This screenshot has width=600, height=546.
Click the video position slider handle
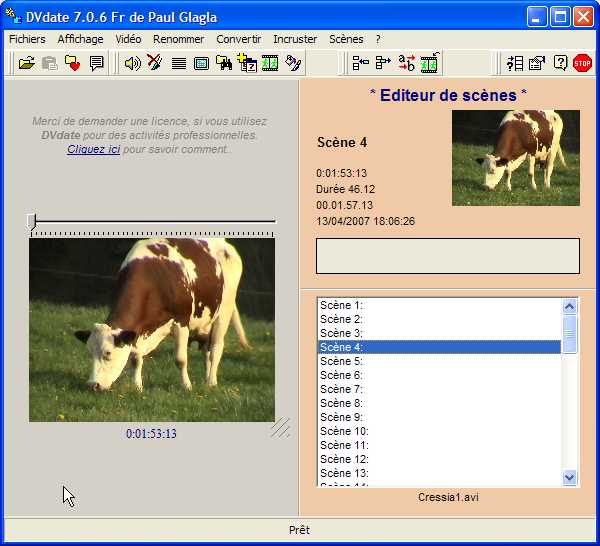click(31, 222)
